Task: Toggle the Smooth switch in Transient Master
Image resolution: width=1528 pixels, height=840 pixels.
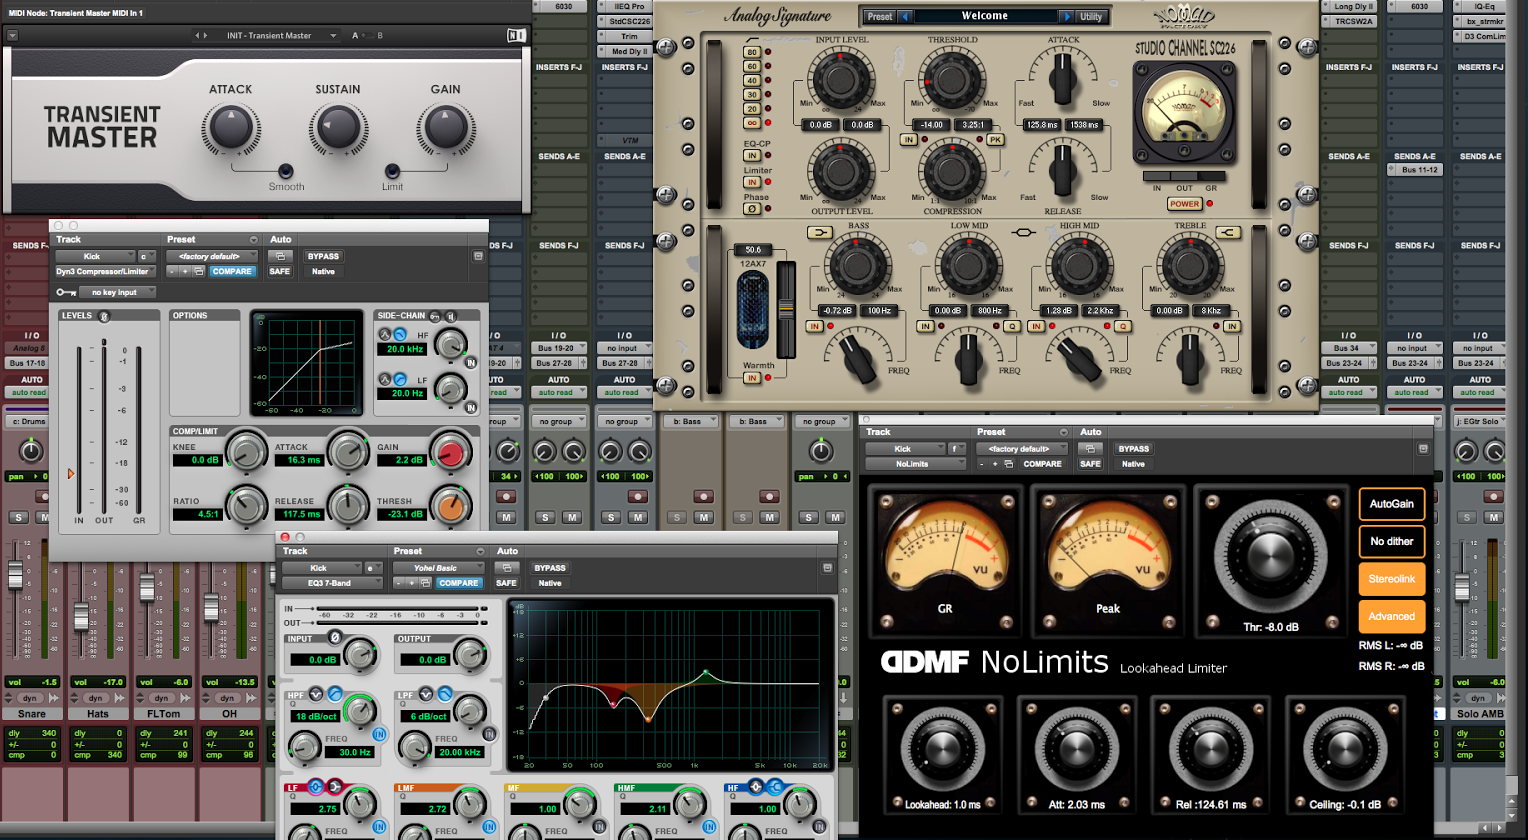Action: click(286, 170)
